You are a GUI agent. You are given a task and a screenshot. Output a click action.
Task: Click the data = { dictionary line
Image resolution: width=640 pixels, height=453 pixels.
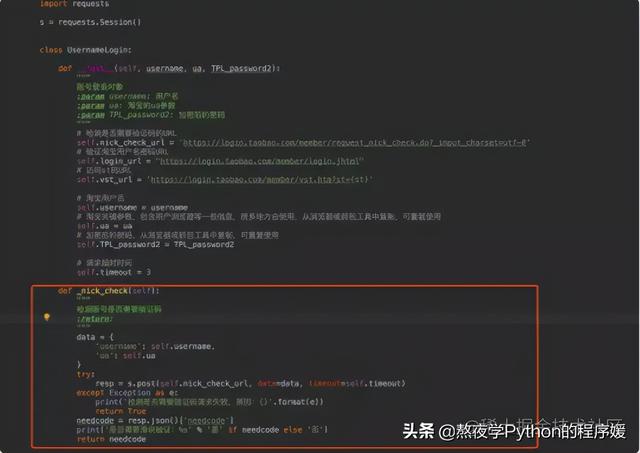pos(95,337)
